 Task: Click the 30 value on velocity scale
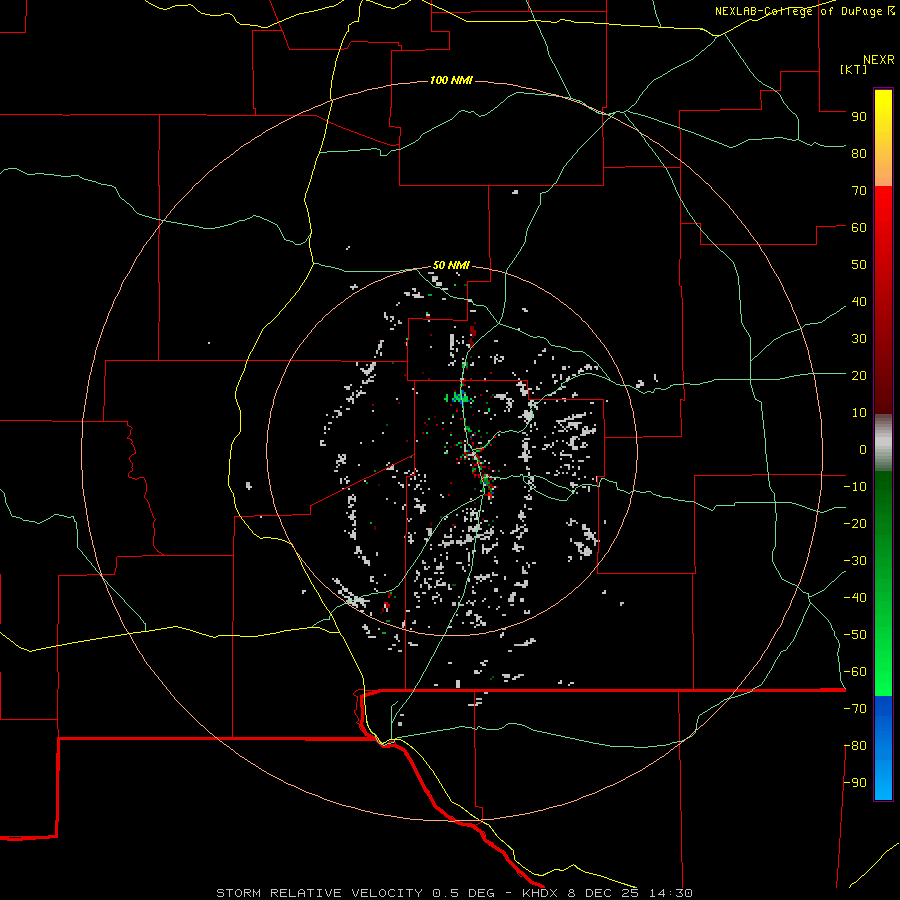pos(859,339)
